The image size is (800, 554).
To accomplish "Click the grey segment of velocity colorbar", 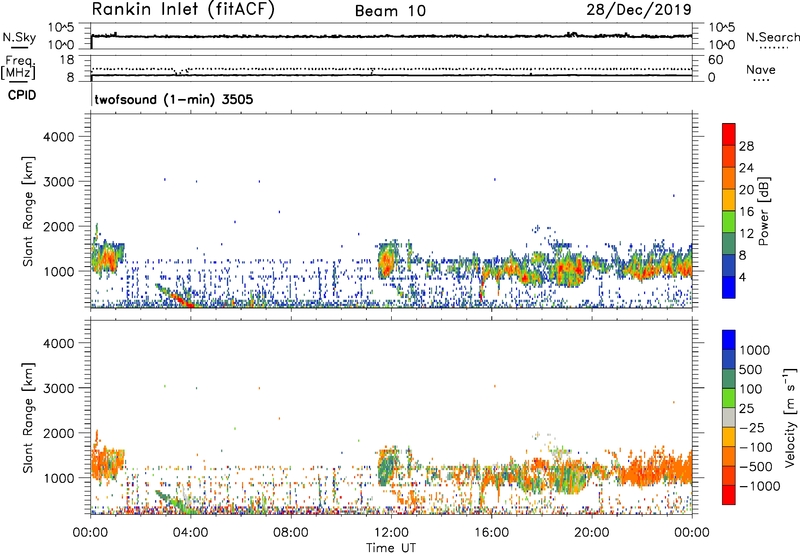I will click(x=729, y=417).
